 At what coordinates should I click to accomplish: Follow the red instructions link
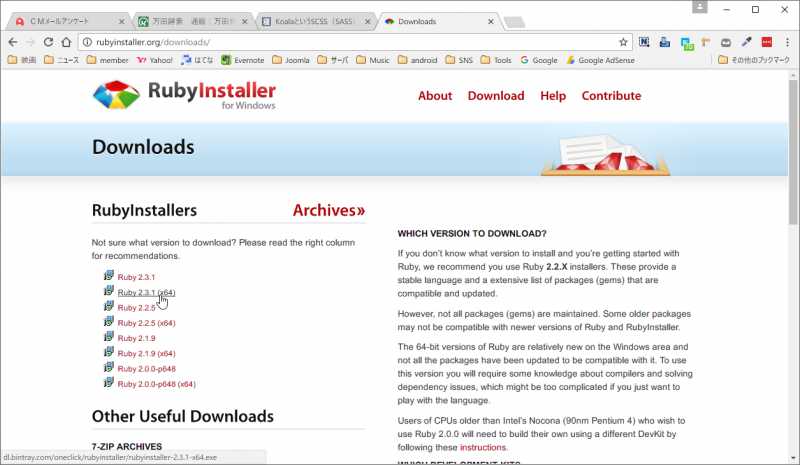point(483,448)
